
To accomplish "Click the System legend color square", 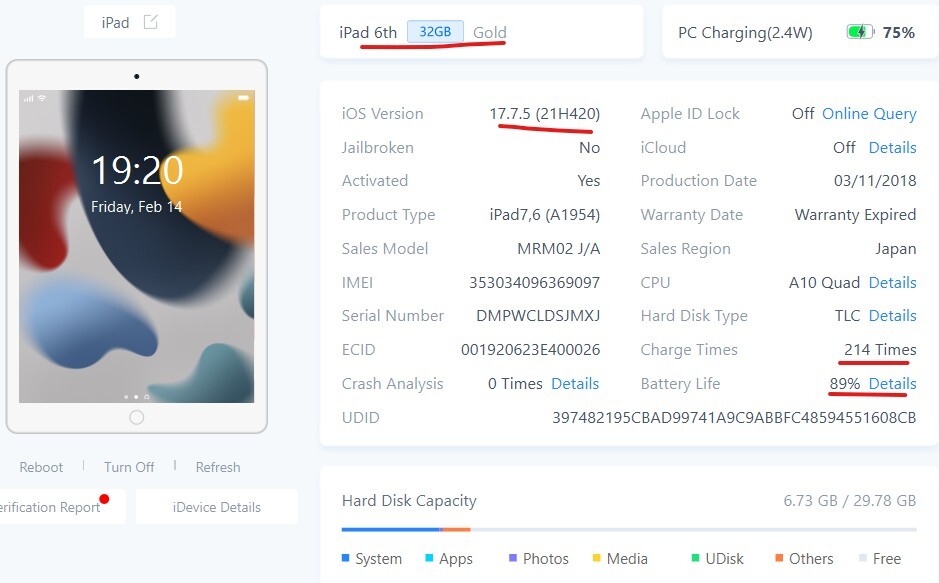I will click(x=345, y=558).
